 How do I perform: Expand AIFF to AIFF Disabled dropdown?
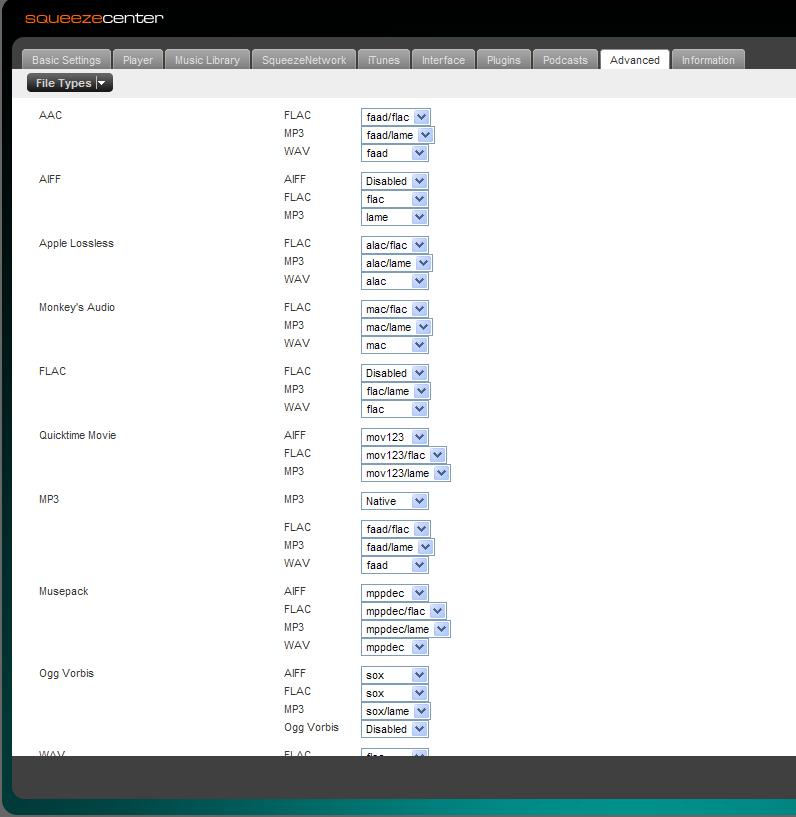click(x=394, y=181)
